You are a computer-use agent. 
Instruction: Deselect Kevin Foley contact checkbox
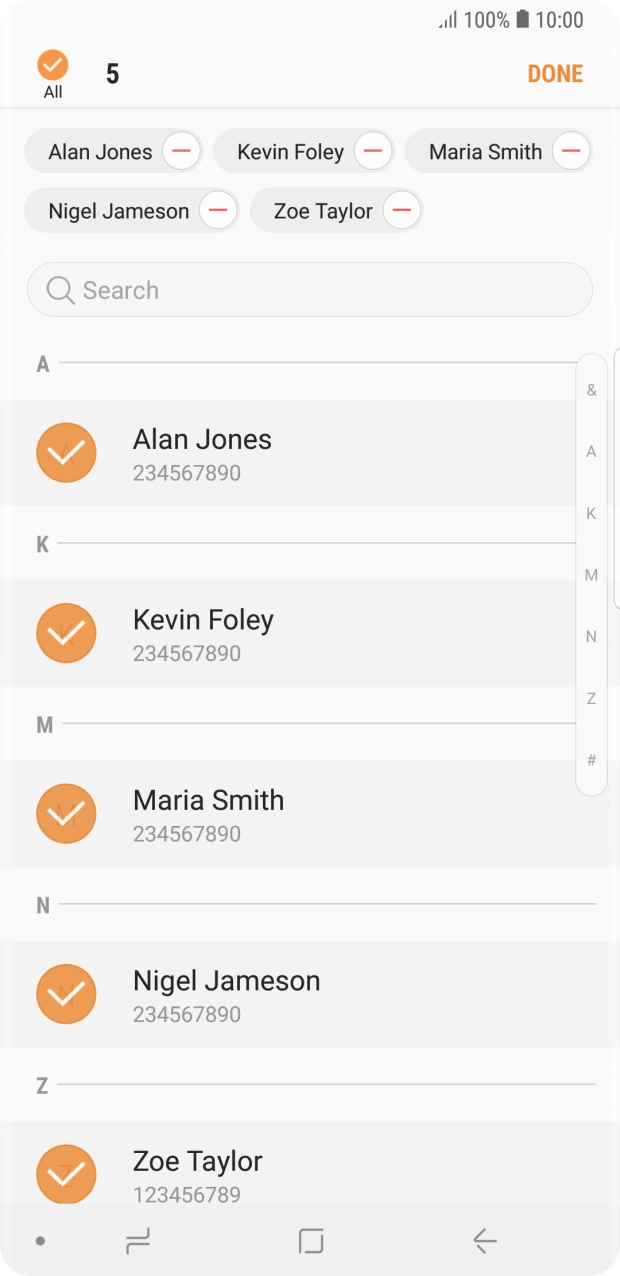click(x=66, y=633)
